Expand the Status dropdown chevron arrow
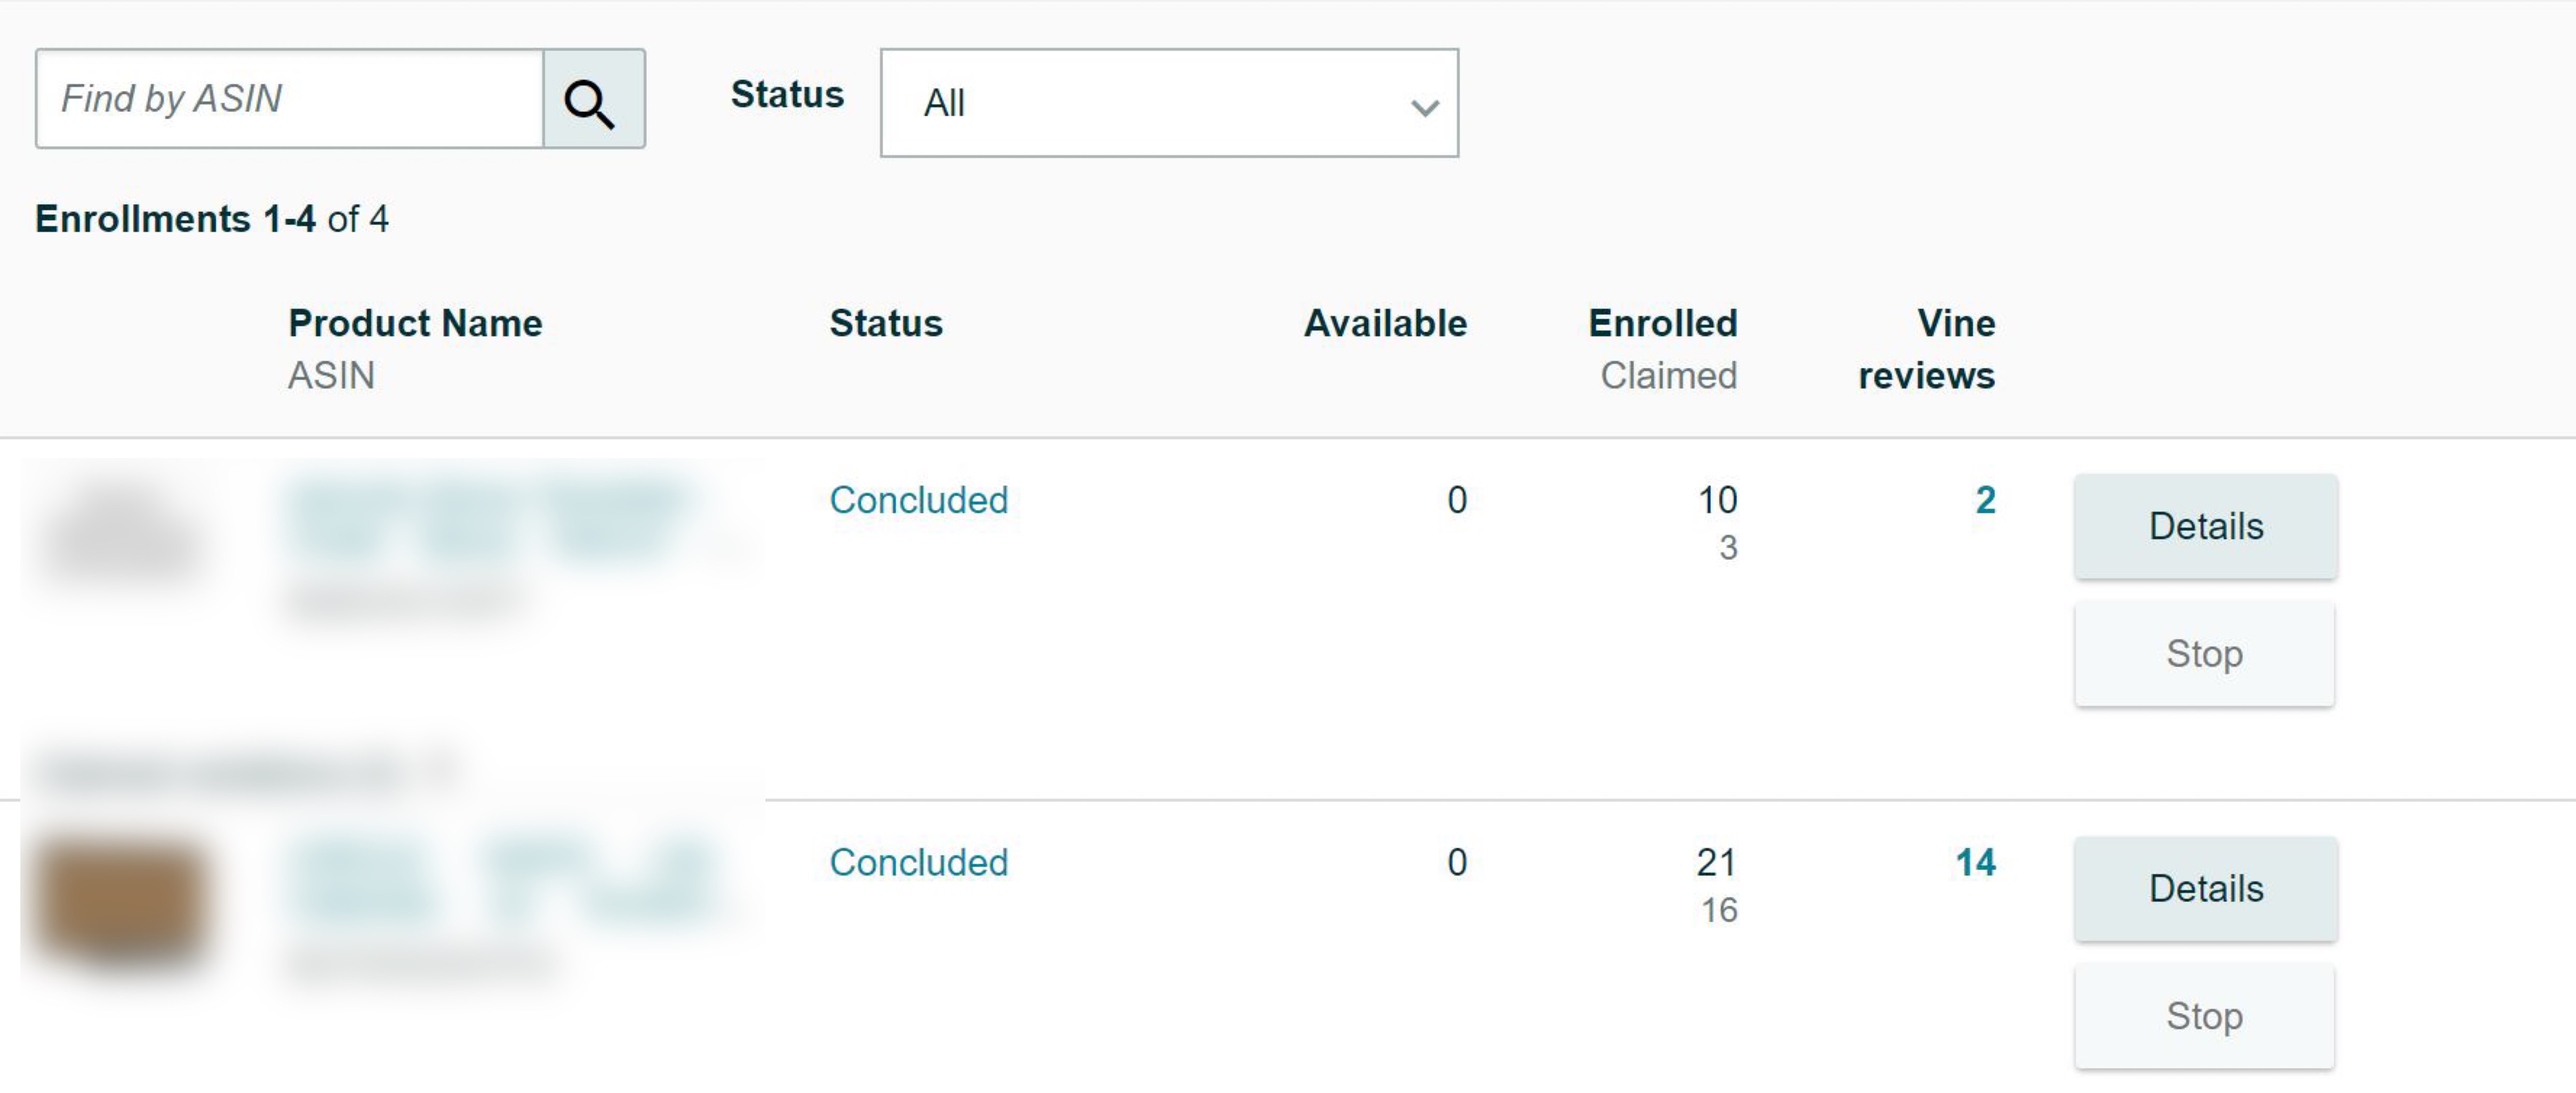 pyautogui.click(x=1424, y=105)
